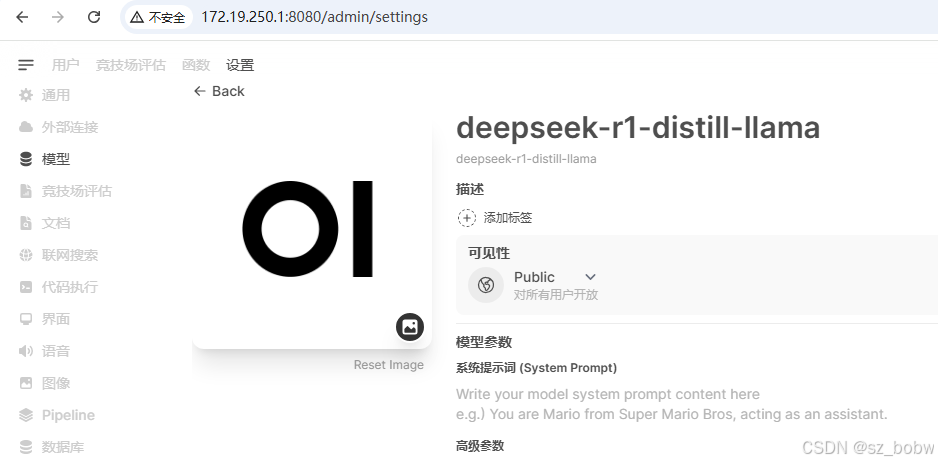Click 添加标签 label
Image resolution: width=938 pixels, height=463 pixels.
507,218
